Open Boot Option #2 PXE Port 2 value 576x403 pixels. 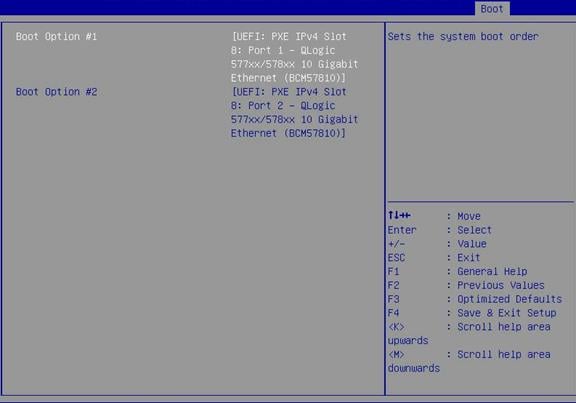click(294, 112)
